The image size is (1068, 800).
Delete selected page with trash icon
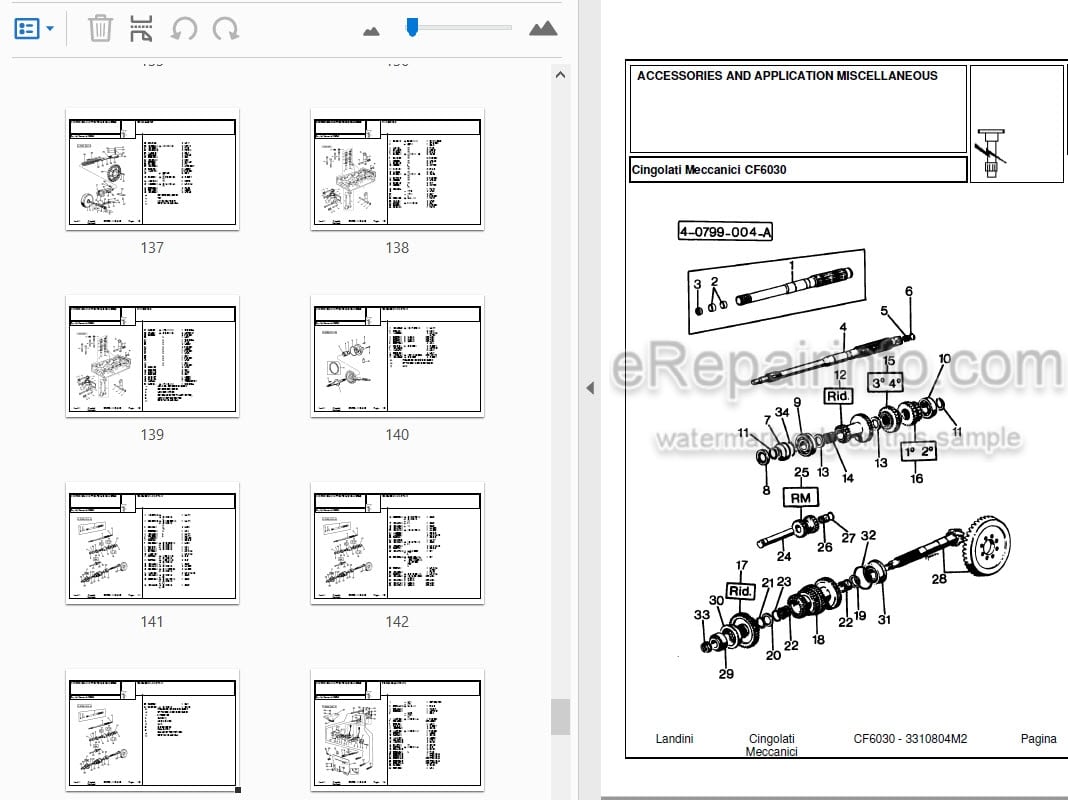pyautogui.click(x=100, y=29)
